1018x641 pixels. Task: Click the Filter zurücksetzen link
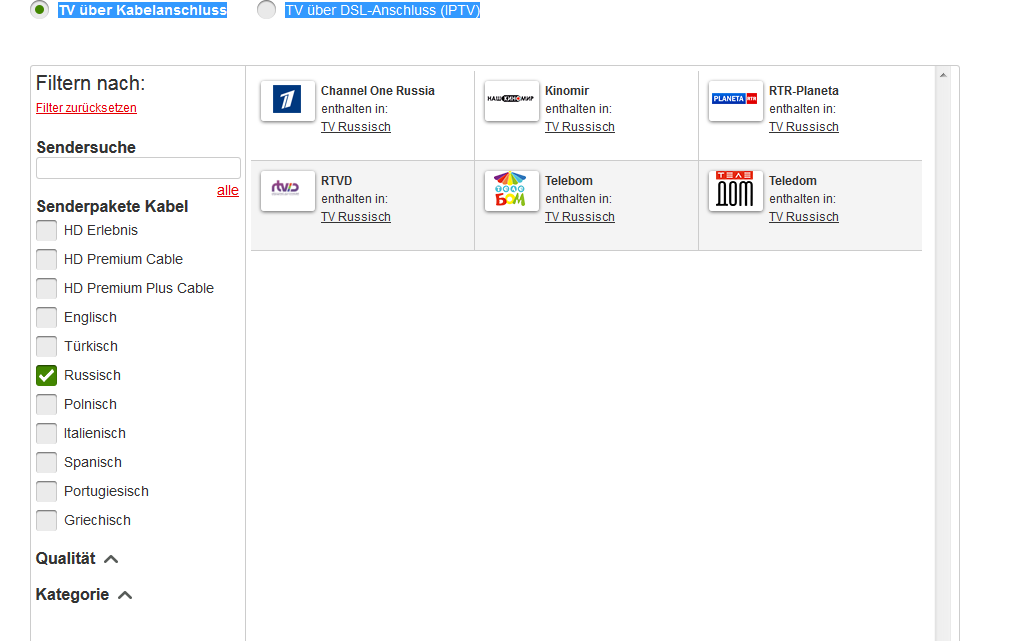(x=86, y=108)
